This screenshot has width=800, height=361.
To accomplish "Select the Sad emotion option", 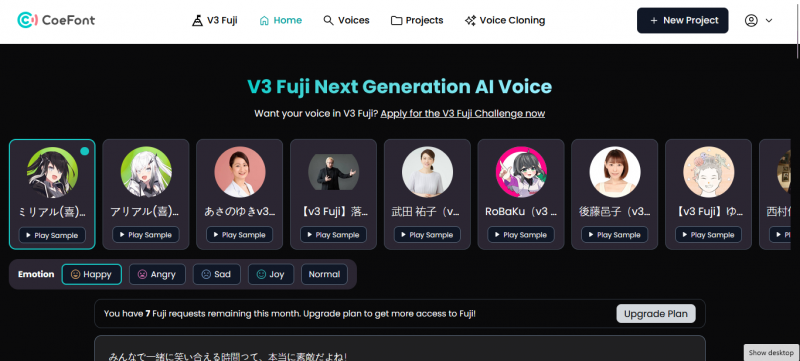I will click(216, 274).
